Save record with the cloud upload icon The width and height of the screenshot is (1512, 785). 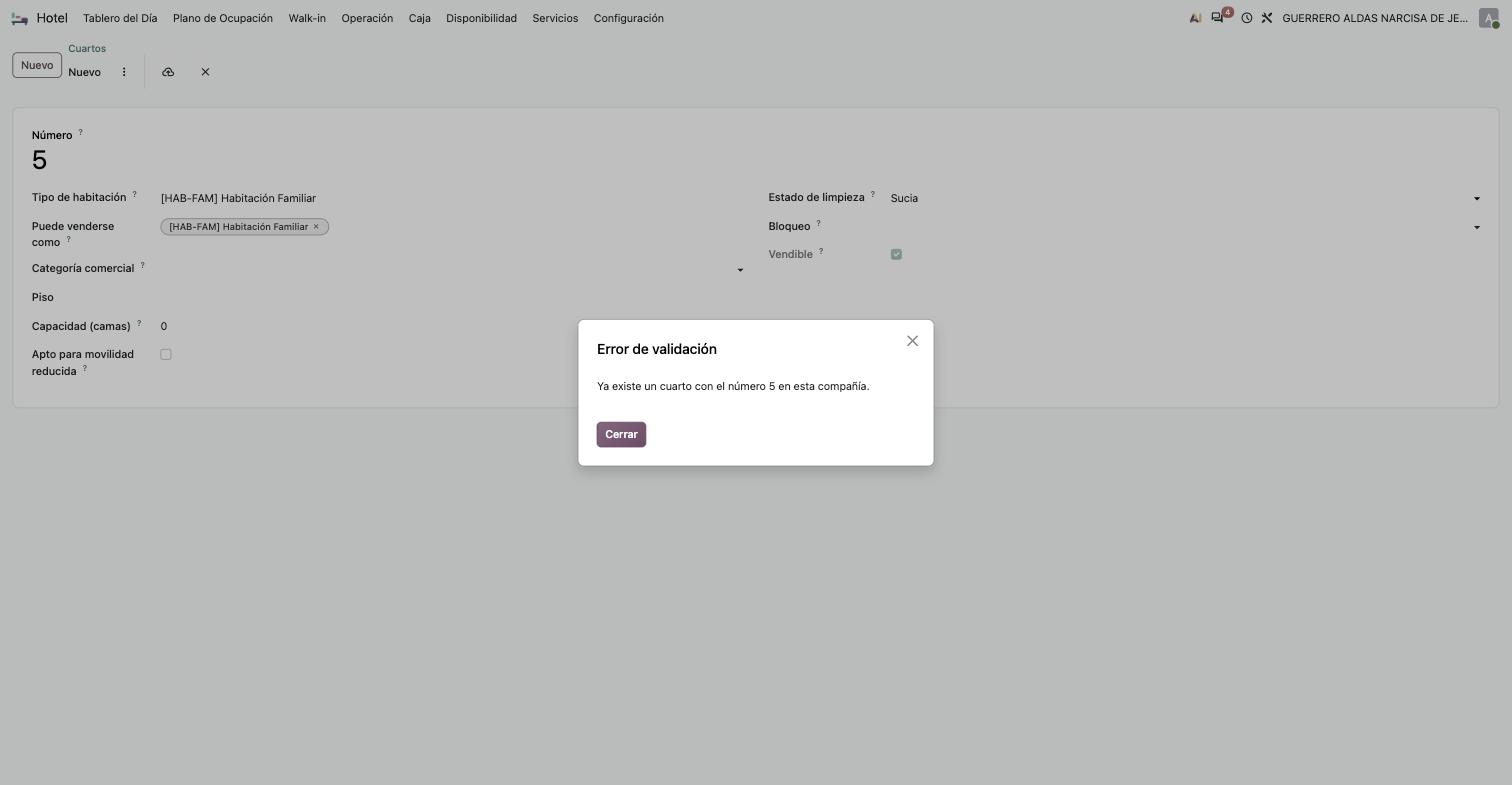(168, 72)
